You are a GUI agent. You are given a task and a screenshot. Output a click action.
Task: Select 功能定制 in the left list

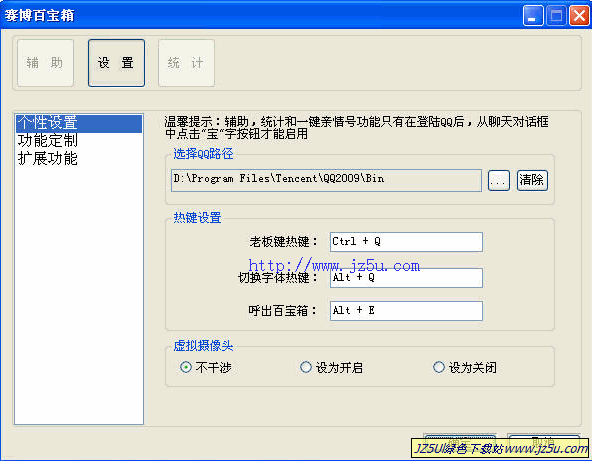79,141
